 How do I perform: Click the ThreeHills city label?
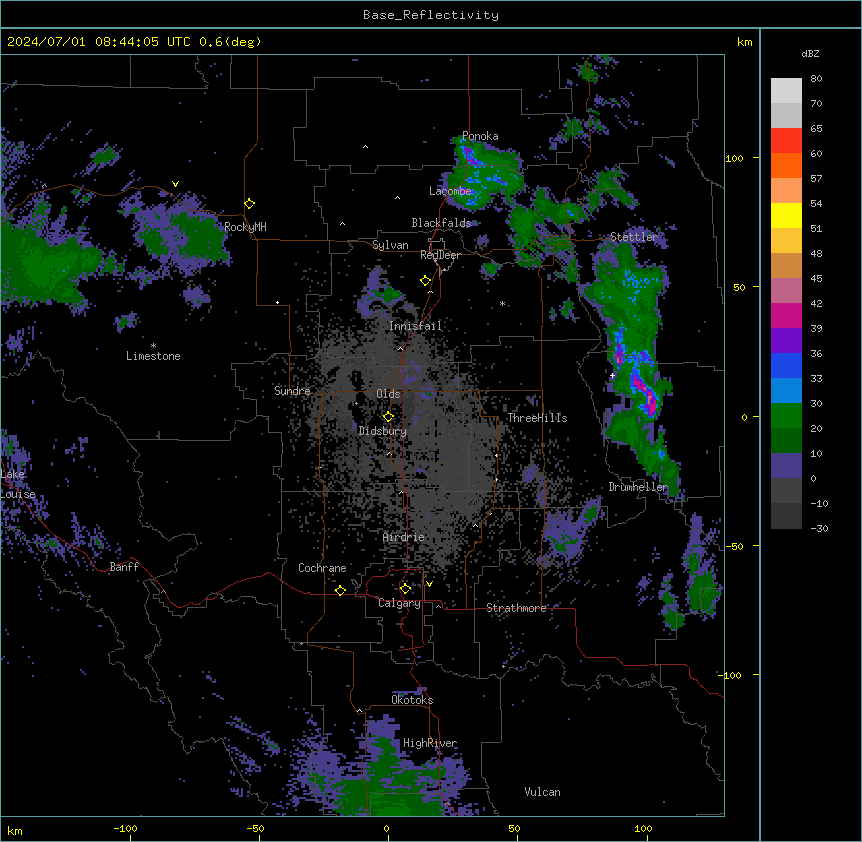coord(537,418)
